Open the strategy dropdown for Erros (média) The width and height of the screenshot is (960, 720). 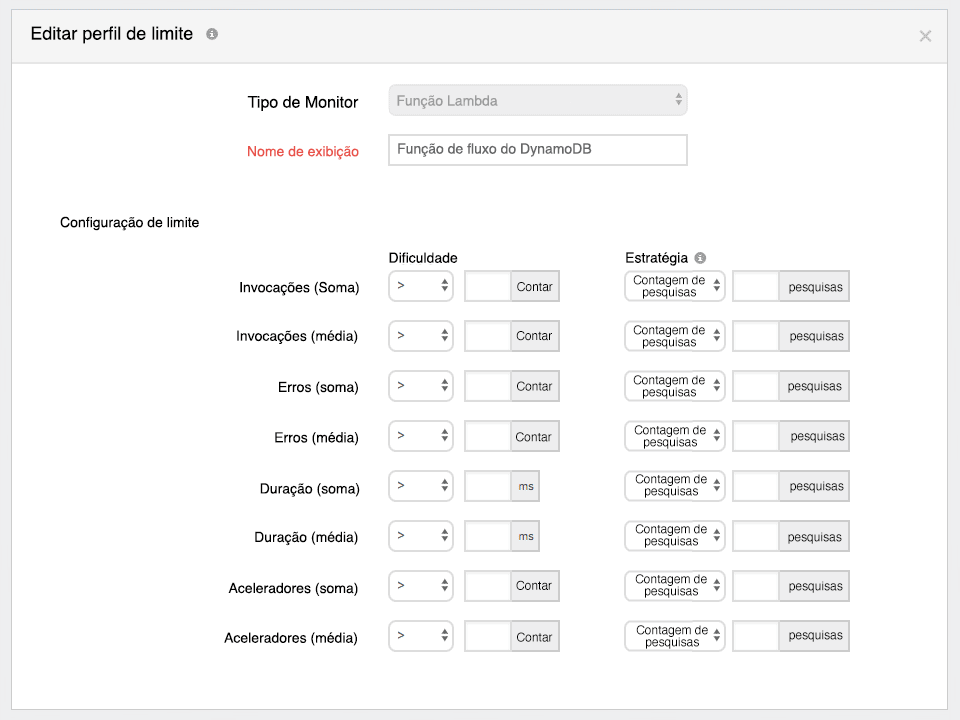coord(674,436)
